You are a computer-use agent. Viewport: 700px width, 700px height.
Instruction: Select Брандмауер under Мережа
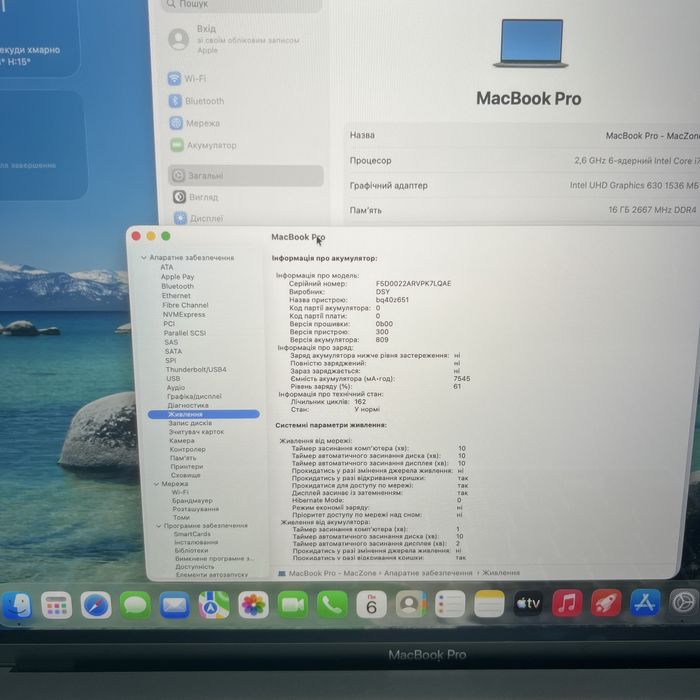coord(192,501)
